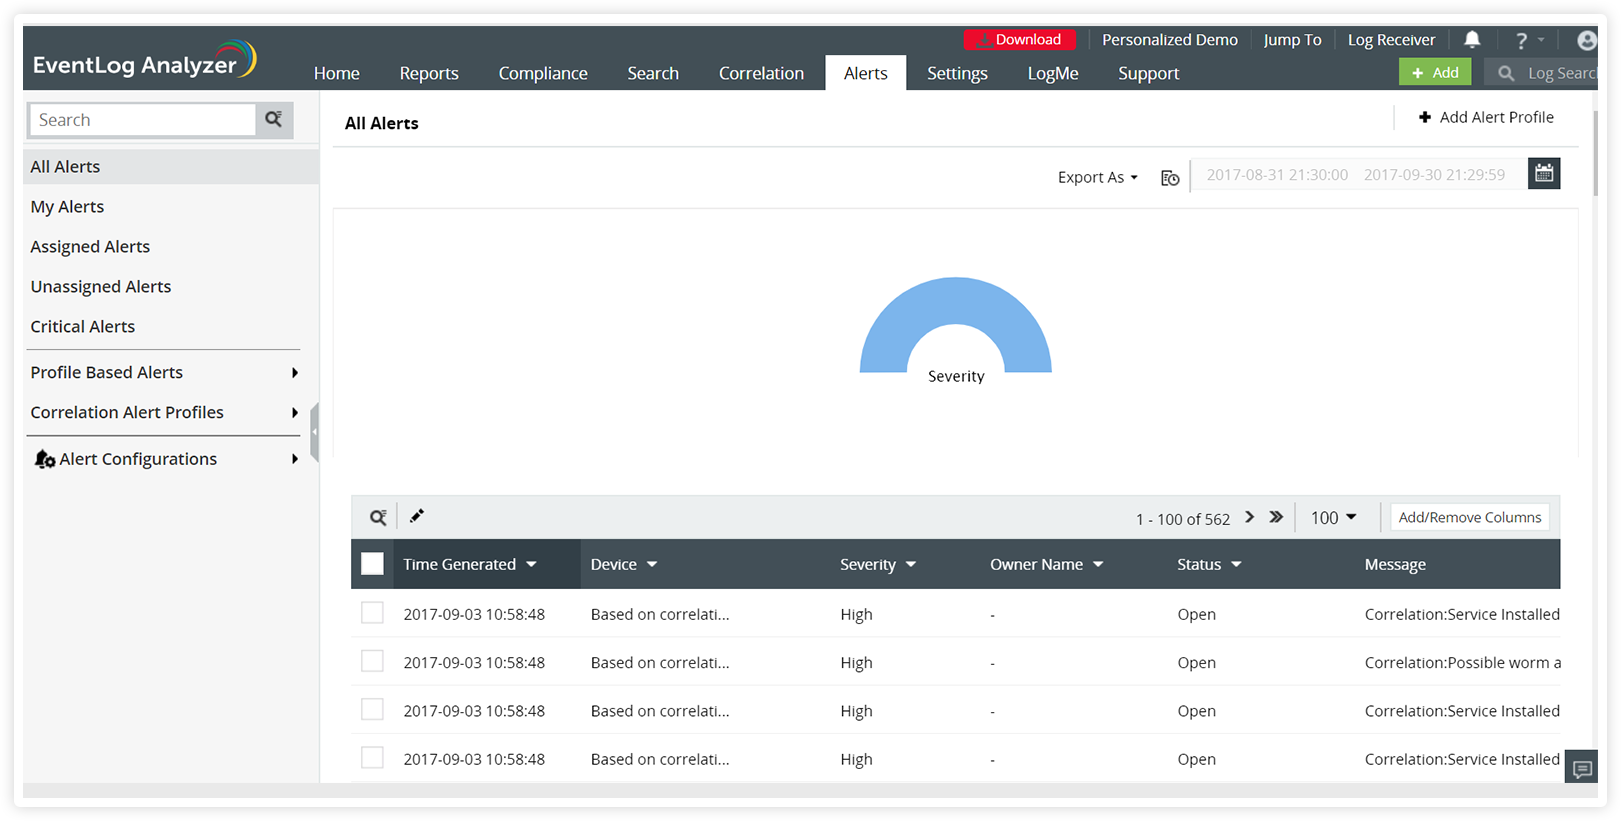The height and width of the screenshot is (821, 1621).
Task: Open Owner Name column dropdown
Action: pyautogui.click(x=1098, y=565)
